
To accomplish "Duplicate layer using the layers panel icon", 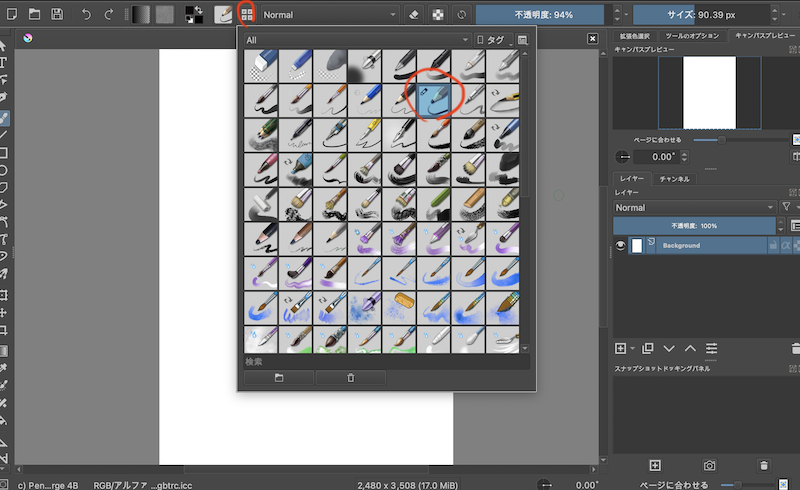I will (647, 348).
